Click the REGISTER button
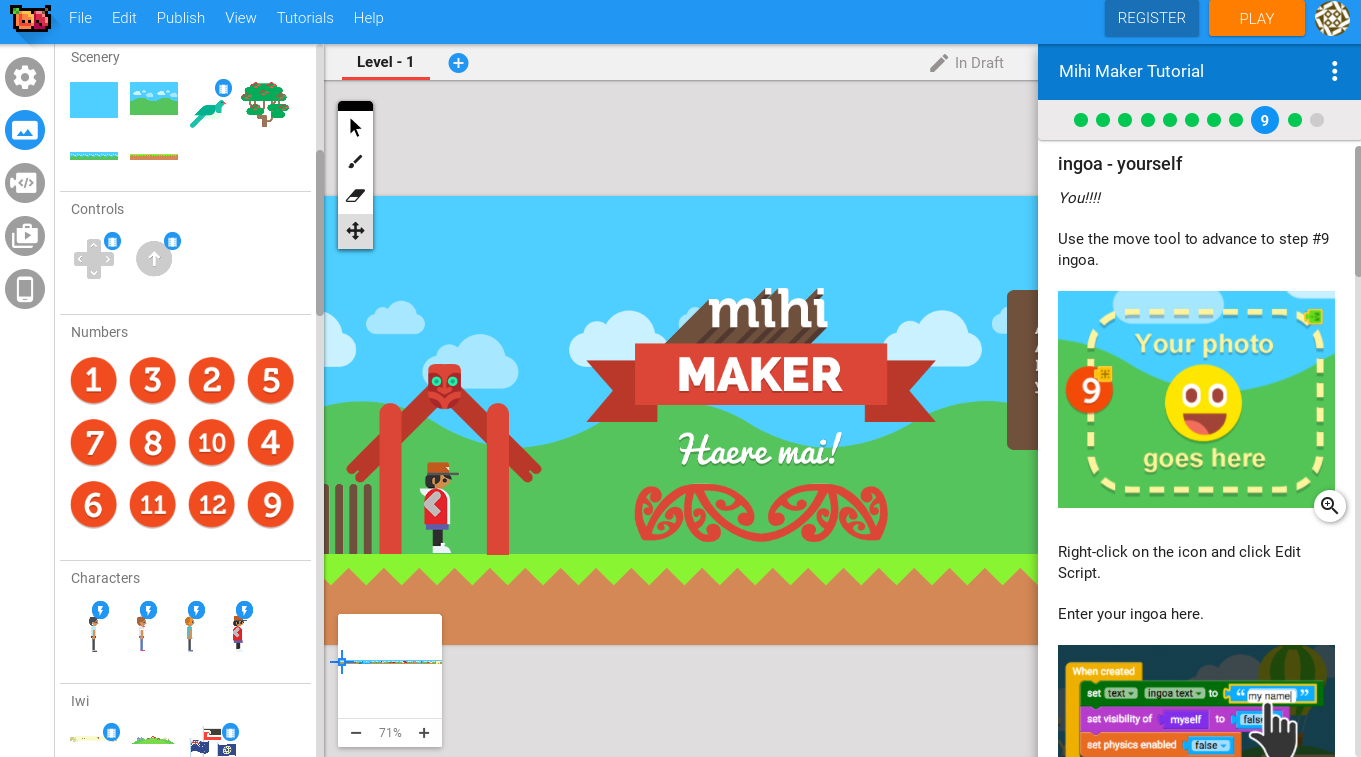This screenshot has width=1361, height=757. [x=1151, y=17]
